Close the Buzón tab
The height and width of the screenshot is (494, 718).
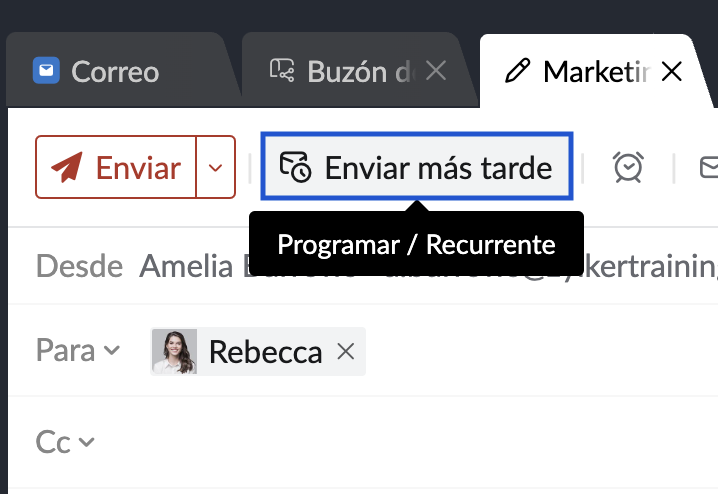click(x=436, y=71)
